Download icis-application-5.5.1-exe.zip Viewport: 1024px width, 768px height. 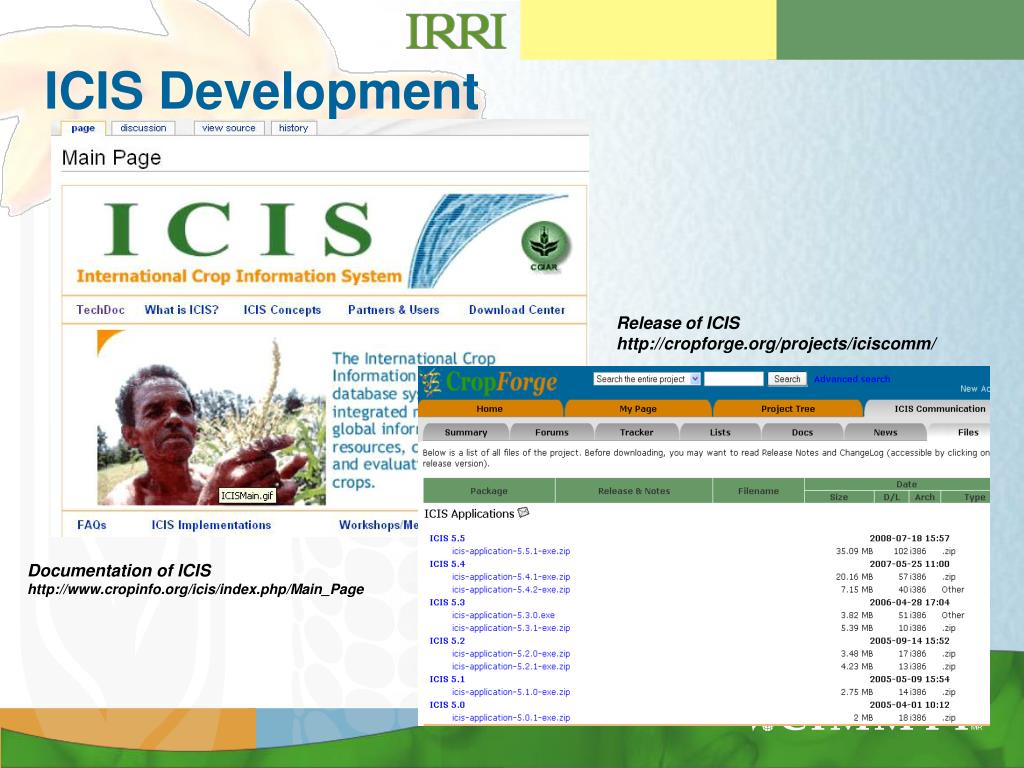click(x=511, y=551)
